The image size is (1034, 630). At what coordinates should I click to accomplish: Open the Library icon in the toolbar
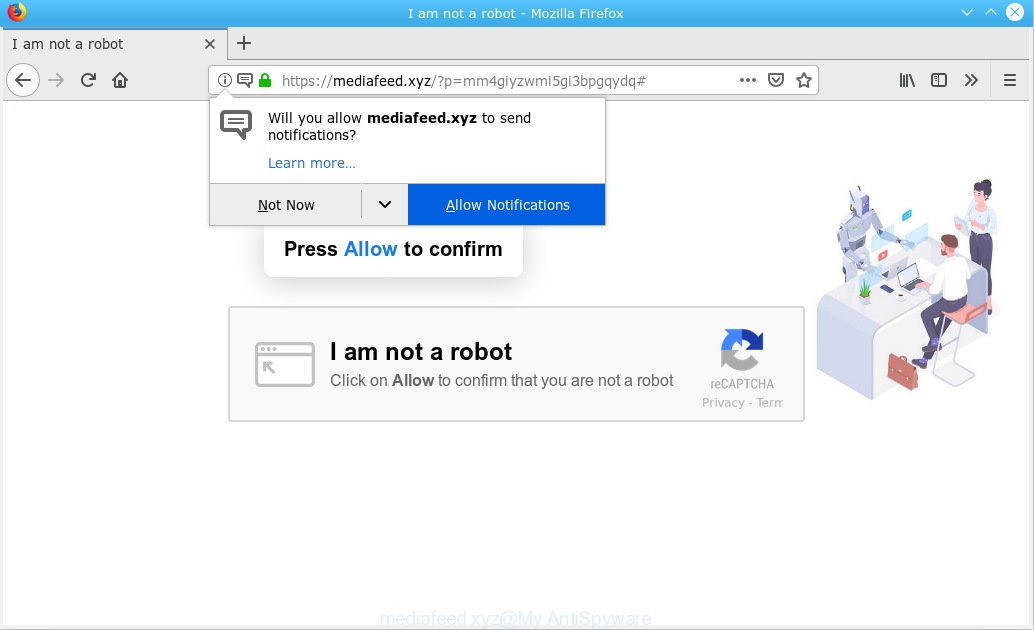[907, 80]
